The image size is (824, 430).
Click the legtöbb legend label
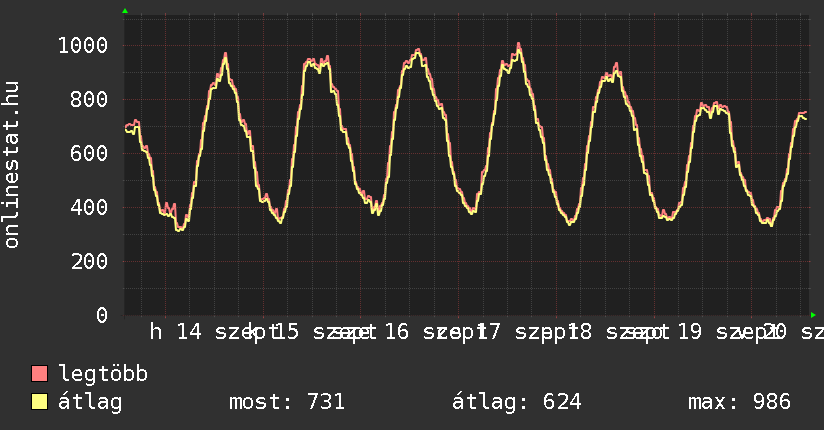(x=103, y=374)
